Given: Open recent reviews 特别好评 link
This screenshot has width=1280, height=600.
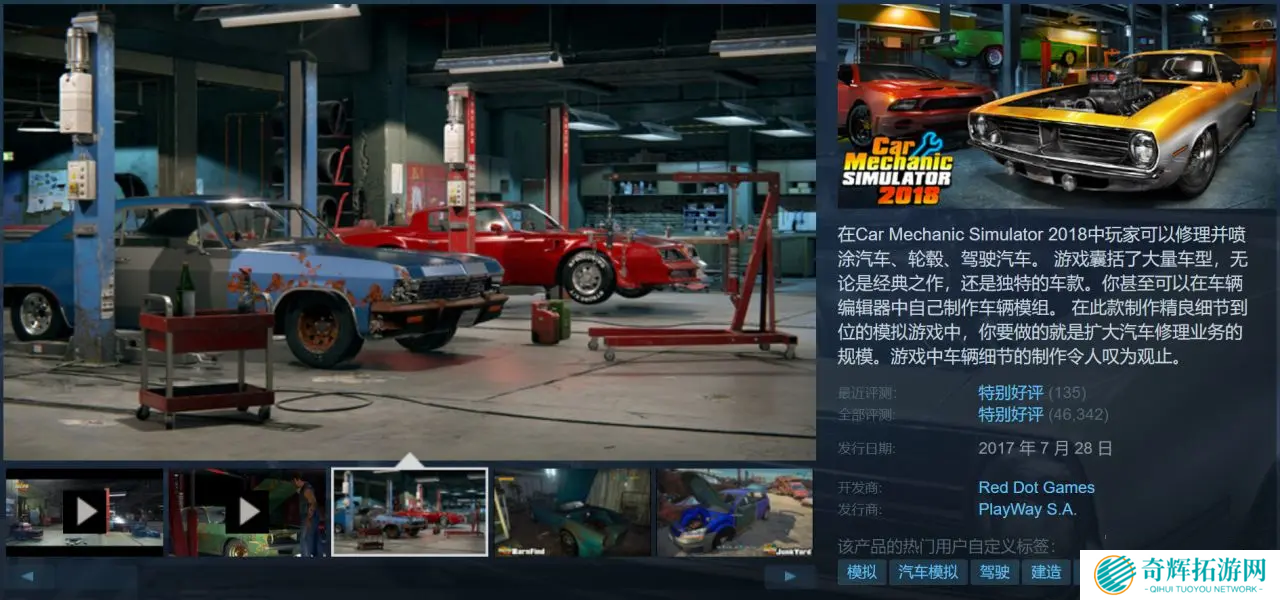Looking at the screenshot, I should coord(1010,392).
